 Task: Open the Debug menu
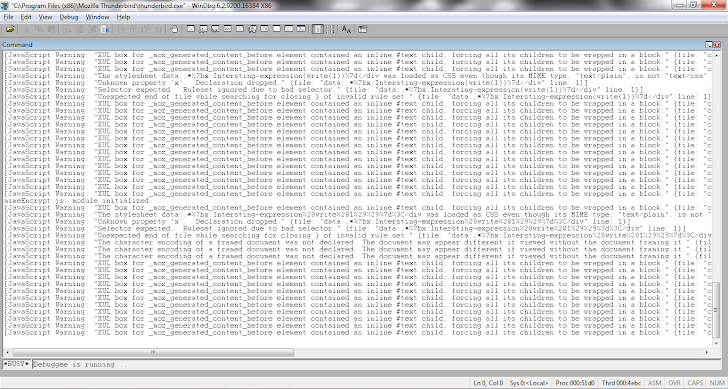pyautogui.click(x=69, y=17)
